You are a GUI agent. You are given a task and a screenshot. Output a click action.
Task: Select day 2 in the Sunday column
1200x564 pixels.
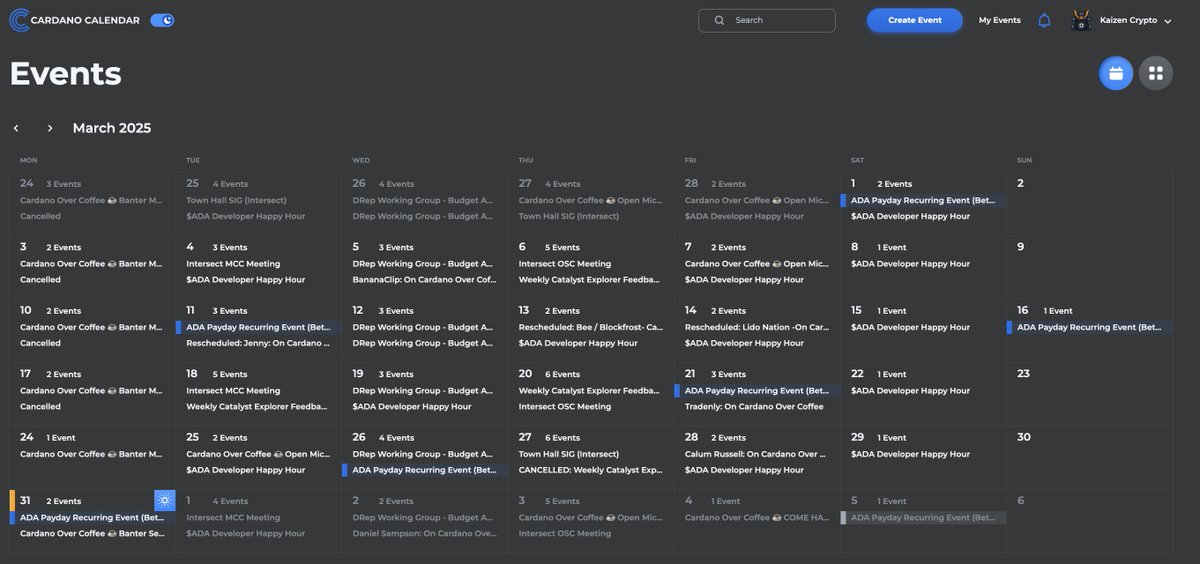click(1021, 184)
